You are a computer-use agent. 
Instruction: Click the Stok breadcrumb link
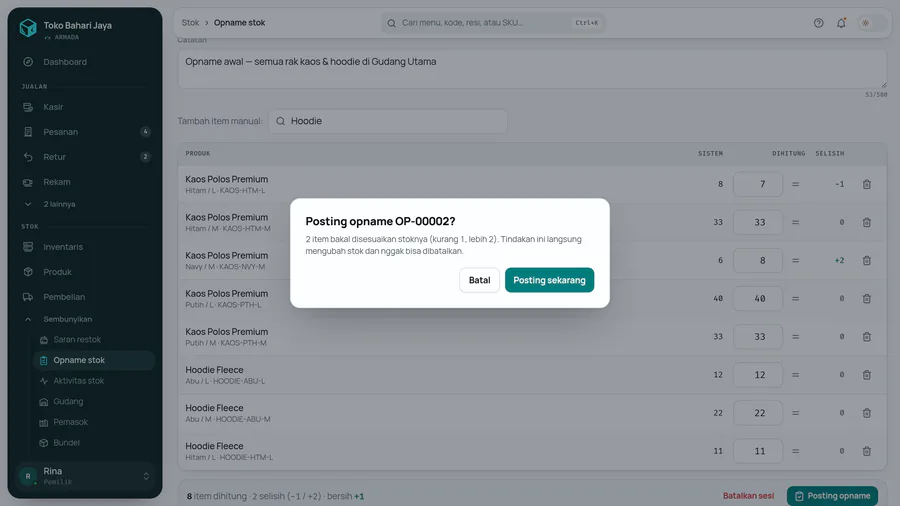[190, 23]
